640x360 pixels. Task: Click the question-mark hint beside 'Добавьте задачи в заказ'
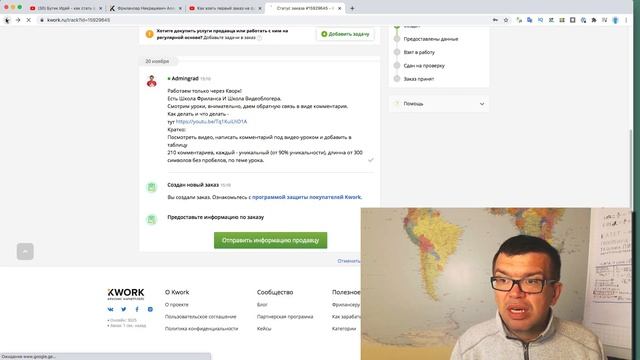(x=260, y=38)
